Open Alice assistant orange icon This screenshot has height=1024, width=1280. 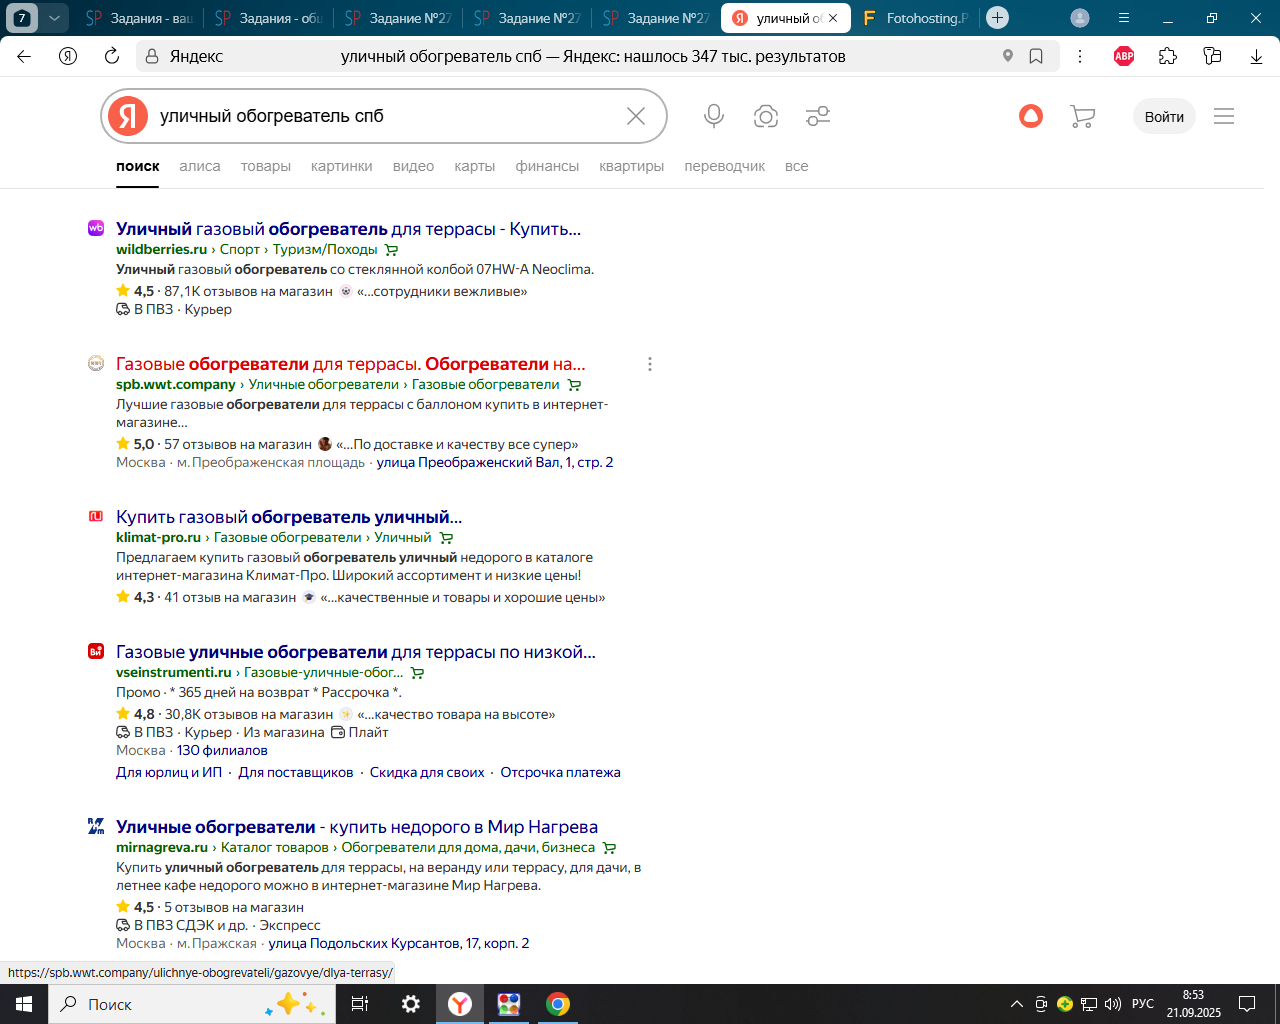click(x=1031, y=116)
